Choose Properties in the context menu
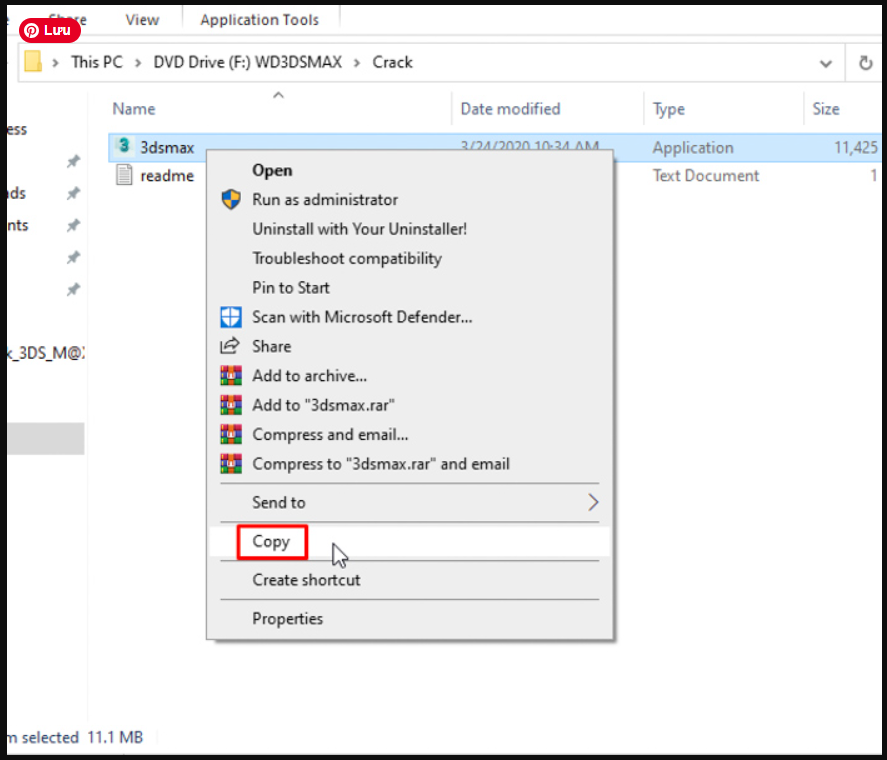 click(x=287, y=619)
